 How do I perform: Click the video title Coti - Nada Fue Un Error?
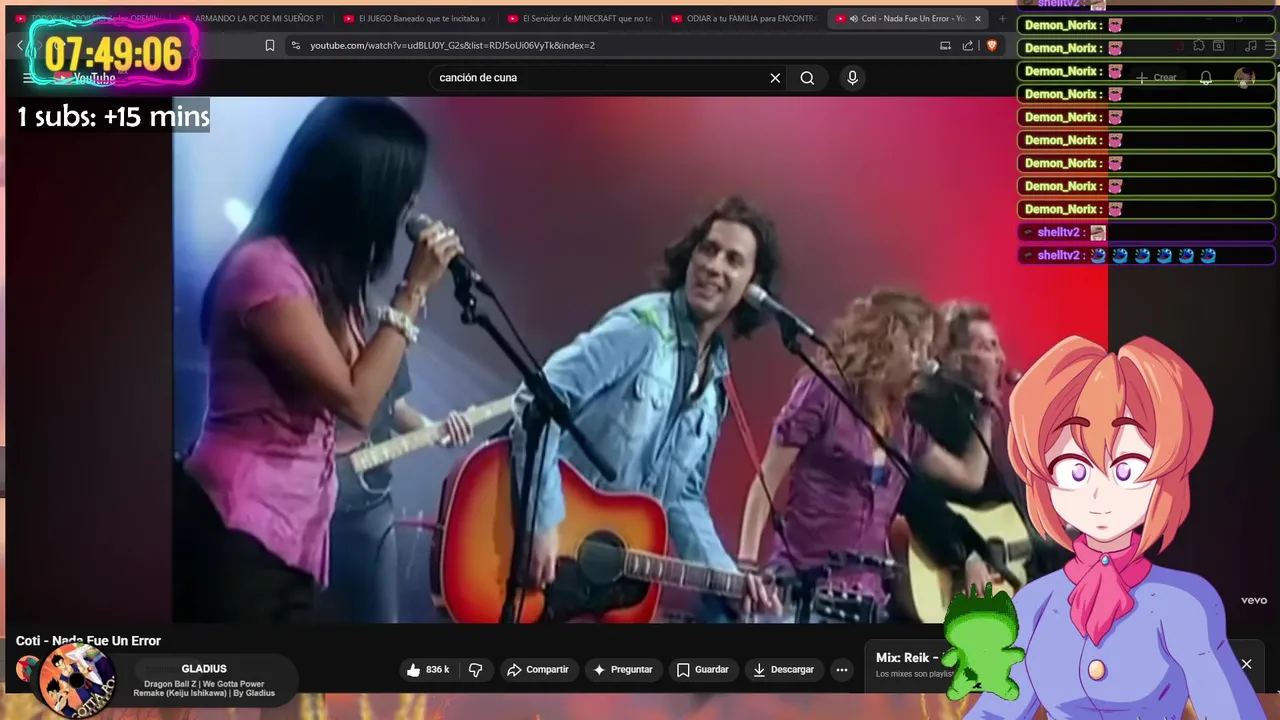(88, 641)
